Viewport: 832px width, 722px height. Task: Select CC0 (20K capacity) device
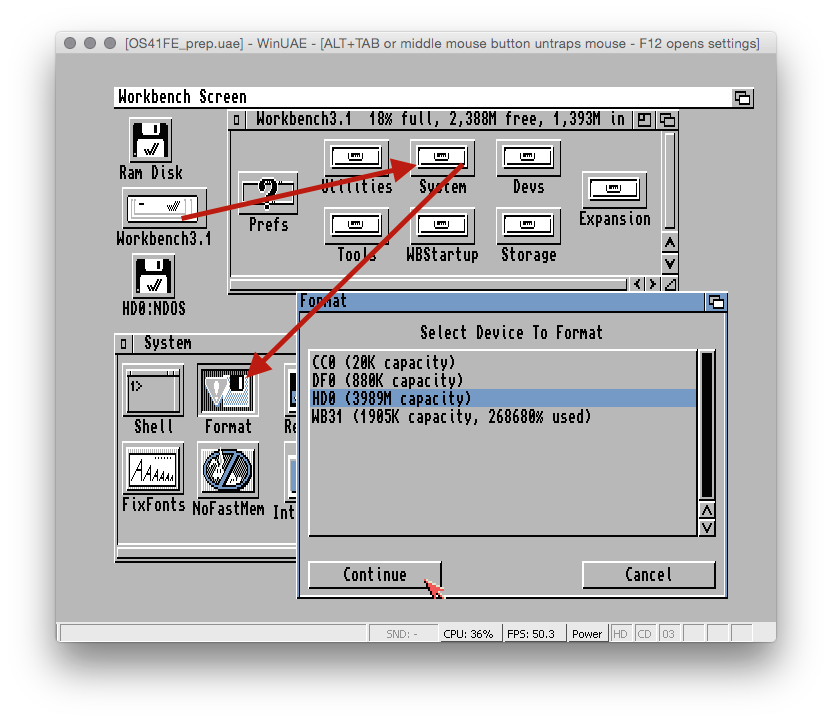pos(502,362)
